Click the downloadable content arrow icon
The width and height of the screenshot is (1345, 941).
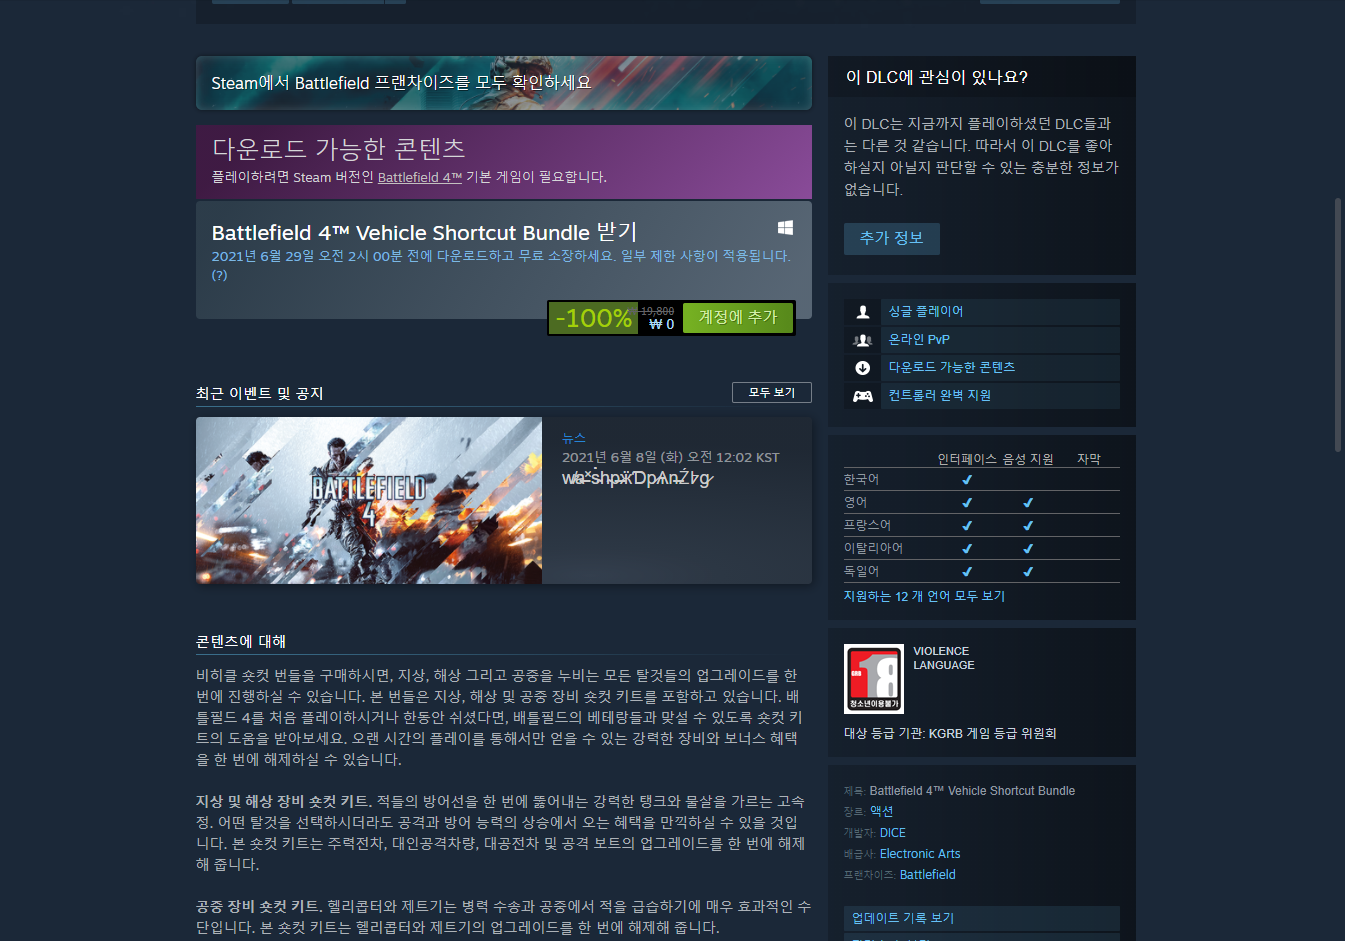coord(862,368)
